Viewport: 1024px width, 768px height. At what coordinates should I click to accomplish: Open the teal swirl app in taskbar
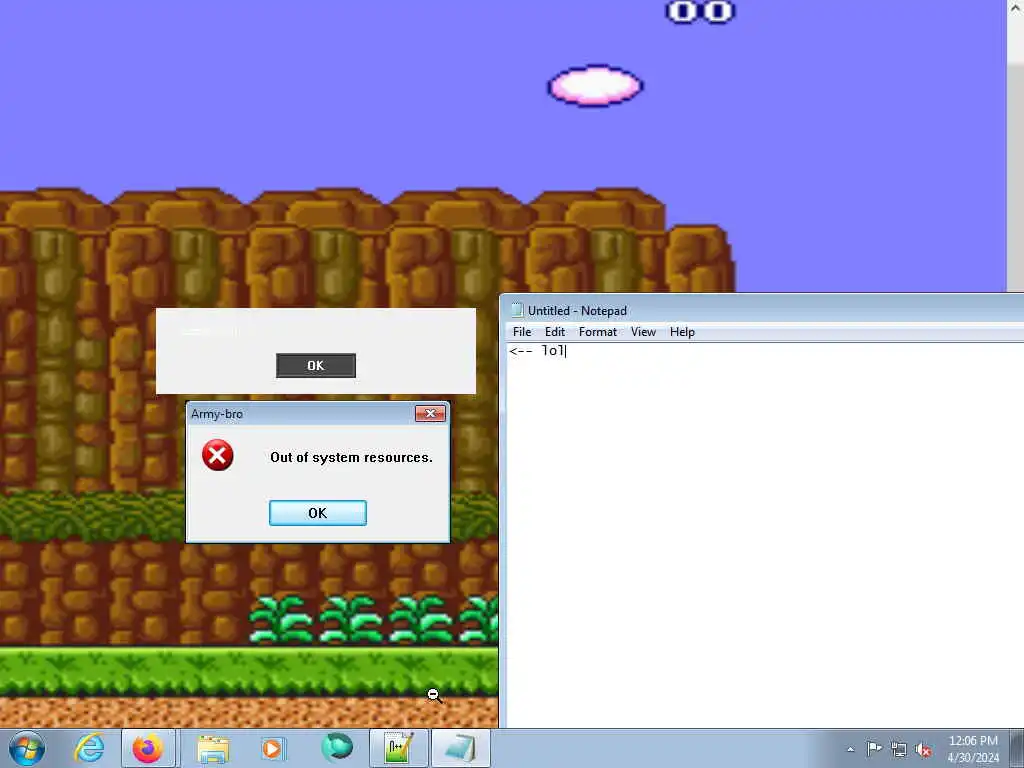337,748
